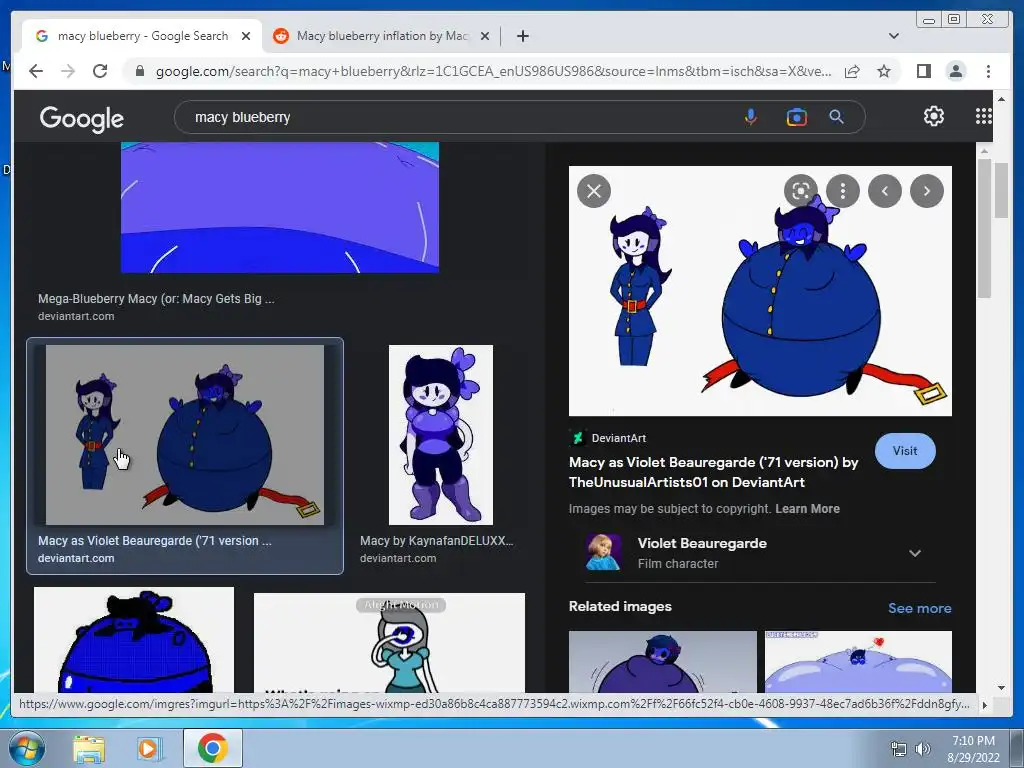Launch Windows Media Player from taskbar

point(149,748)
